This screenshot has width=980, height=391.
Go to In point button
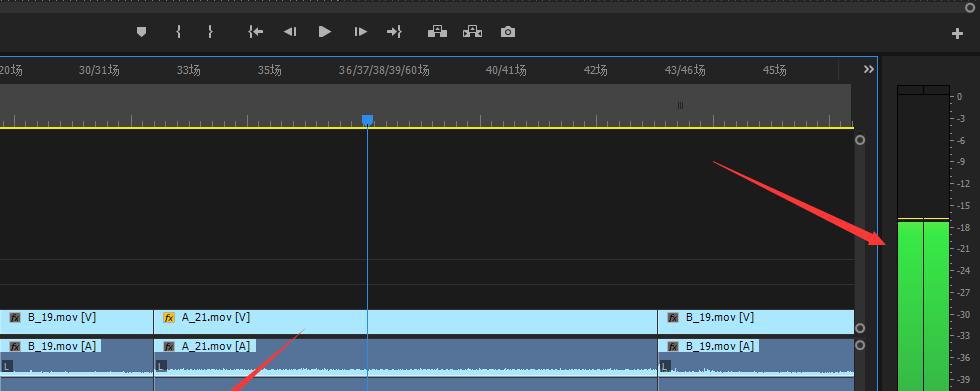click(x=256, y=32)
